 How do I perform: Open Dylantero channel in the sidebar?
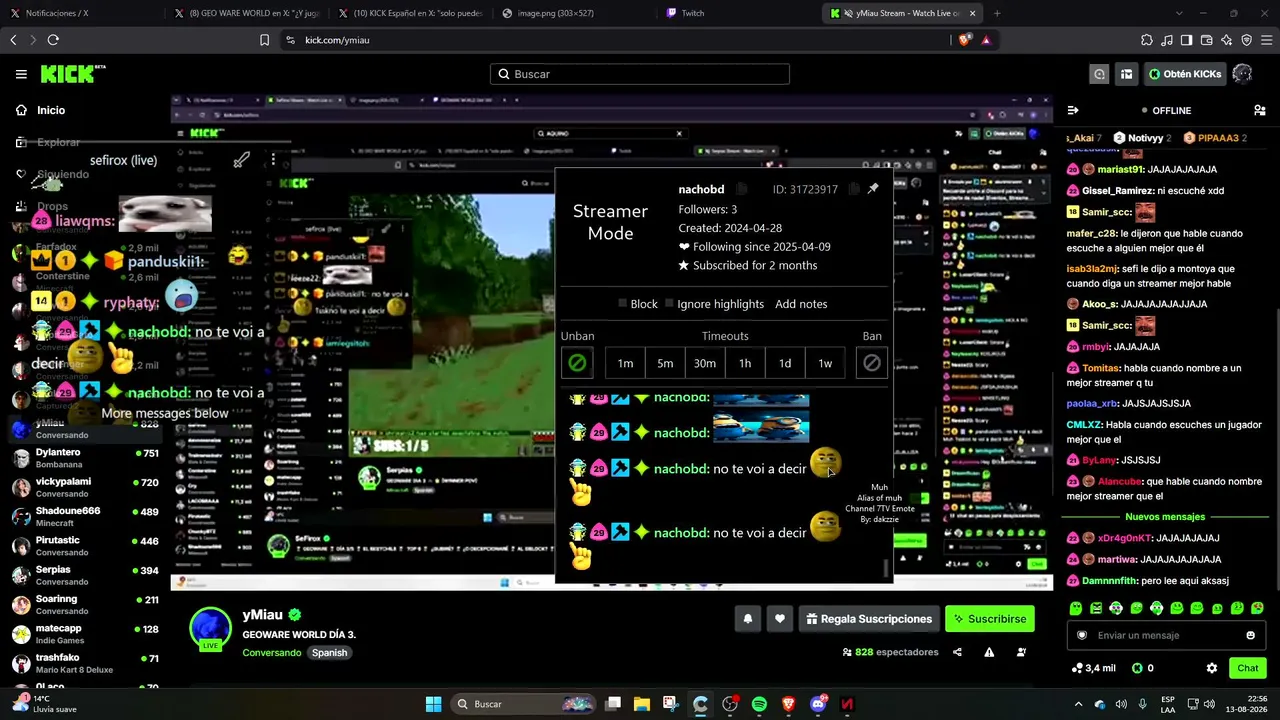coord(86,458)
